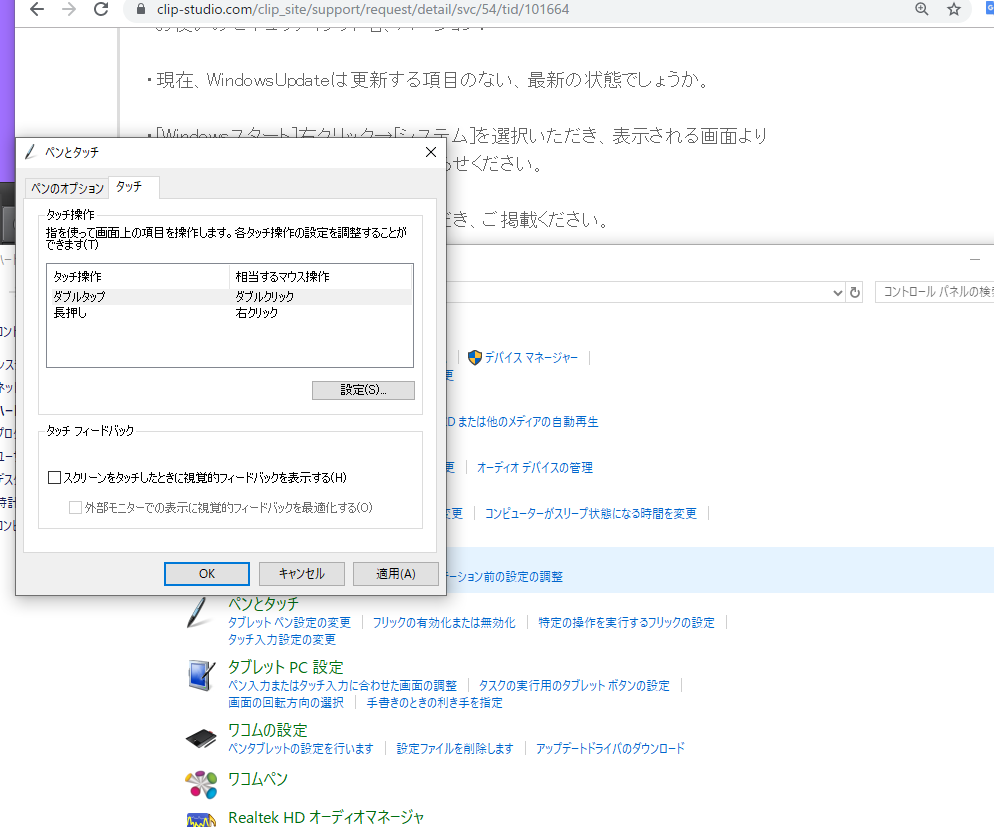Reload the browser page
Viewport: 994px width, 827px height.
101,9
